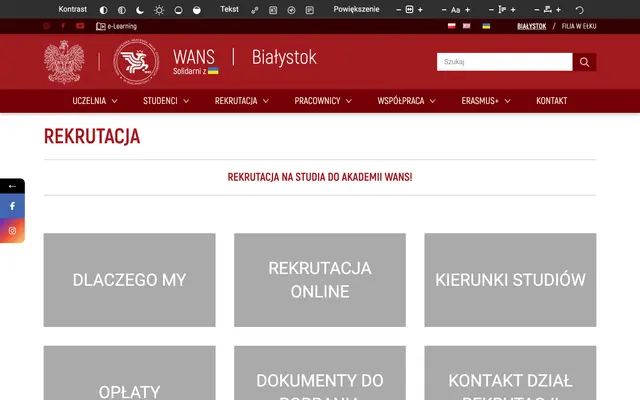Image resolution: width=640 pixels, height=400 pixels.
Task: Open the WSPÓŁPRACA menu item
Action: 400,101
